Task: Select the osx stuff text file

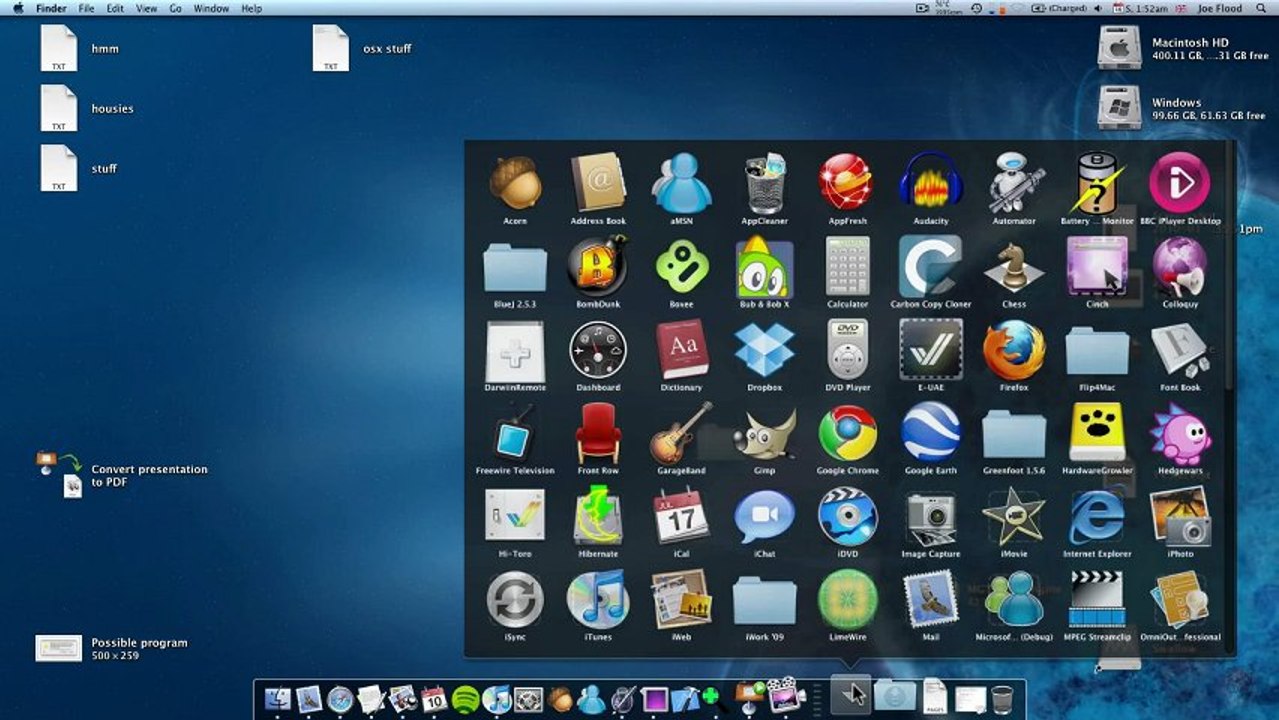Action: click(331, 48)
